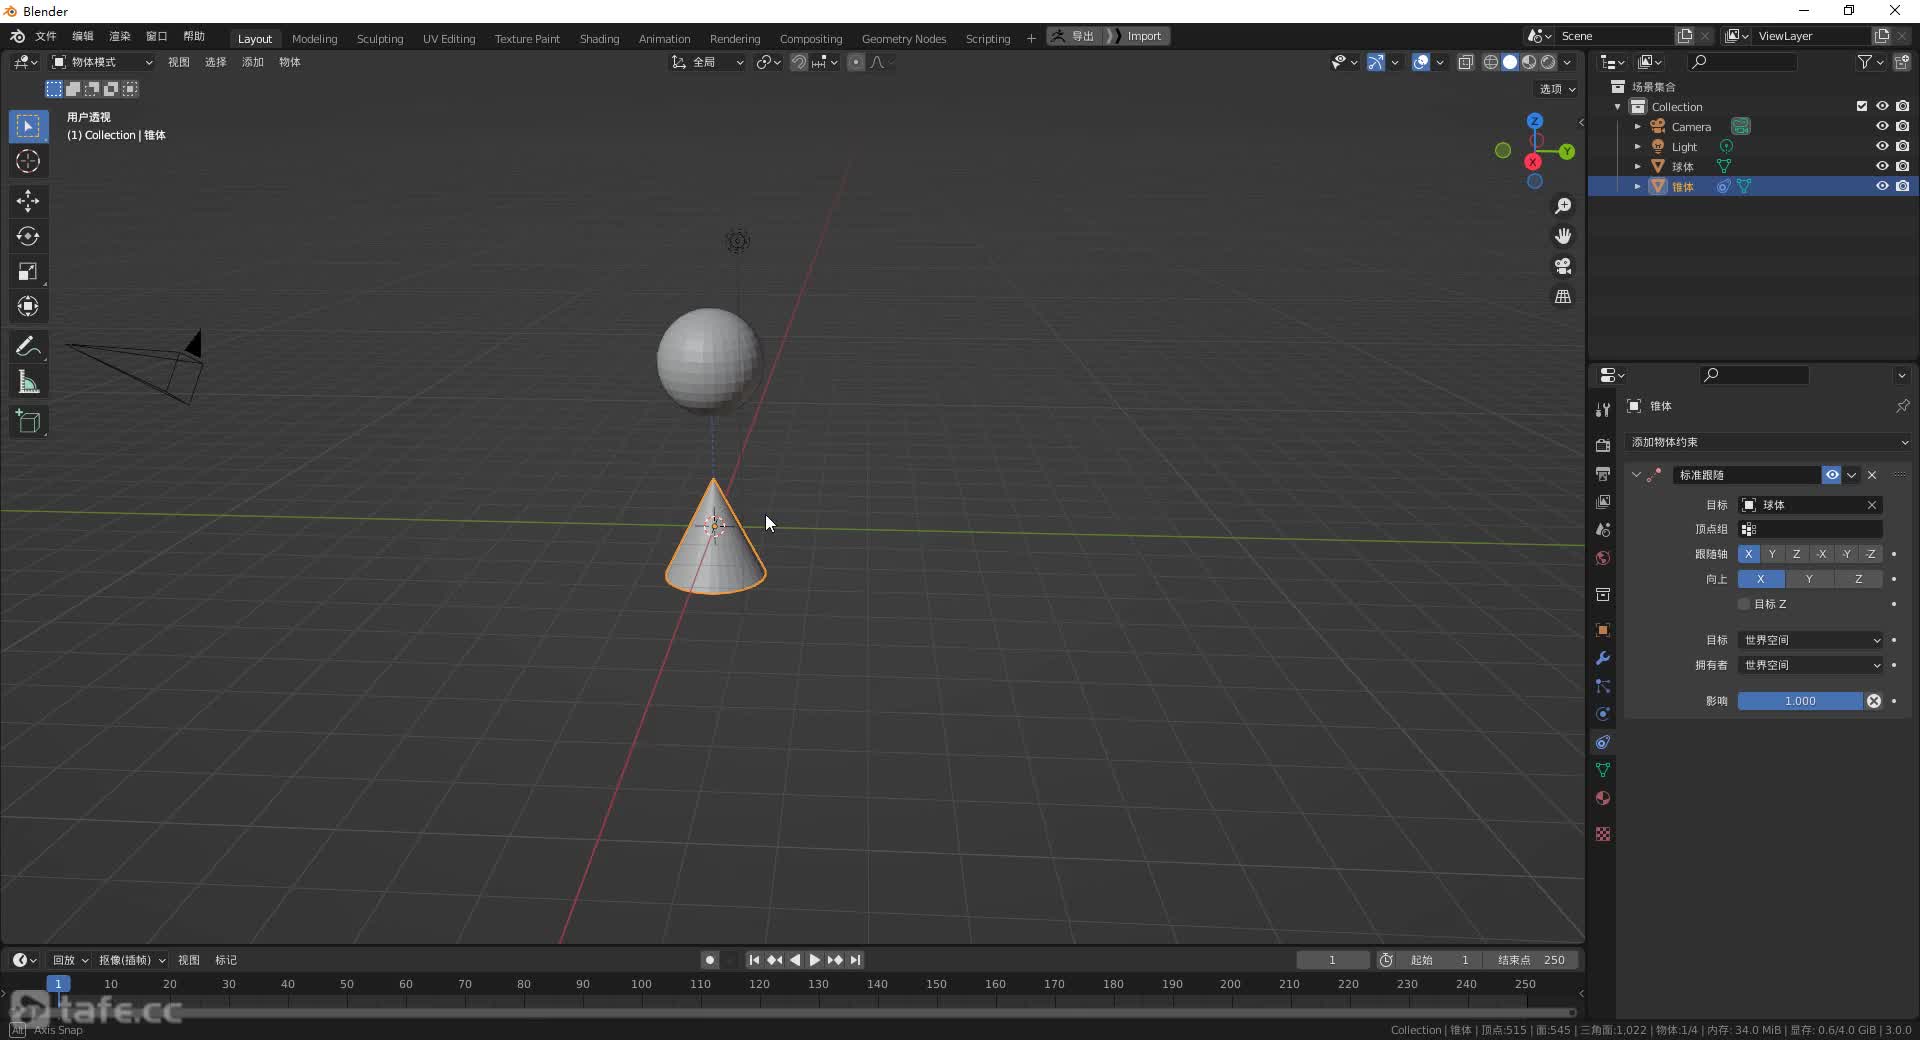This screenshot has width=1920, height=1040.
Task: Toggle visibility of 球体 in outliner
Action: click(x=1882, y=166)
